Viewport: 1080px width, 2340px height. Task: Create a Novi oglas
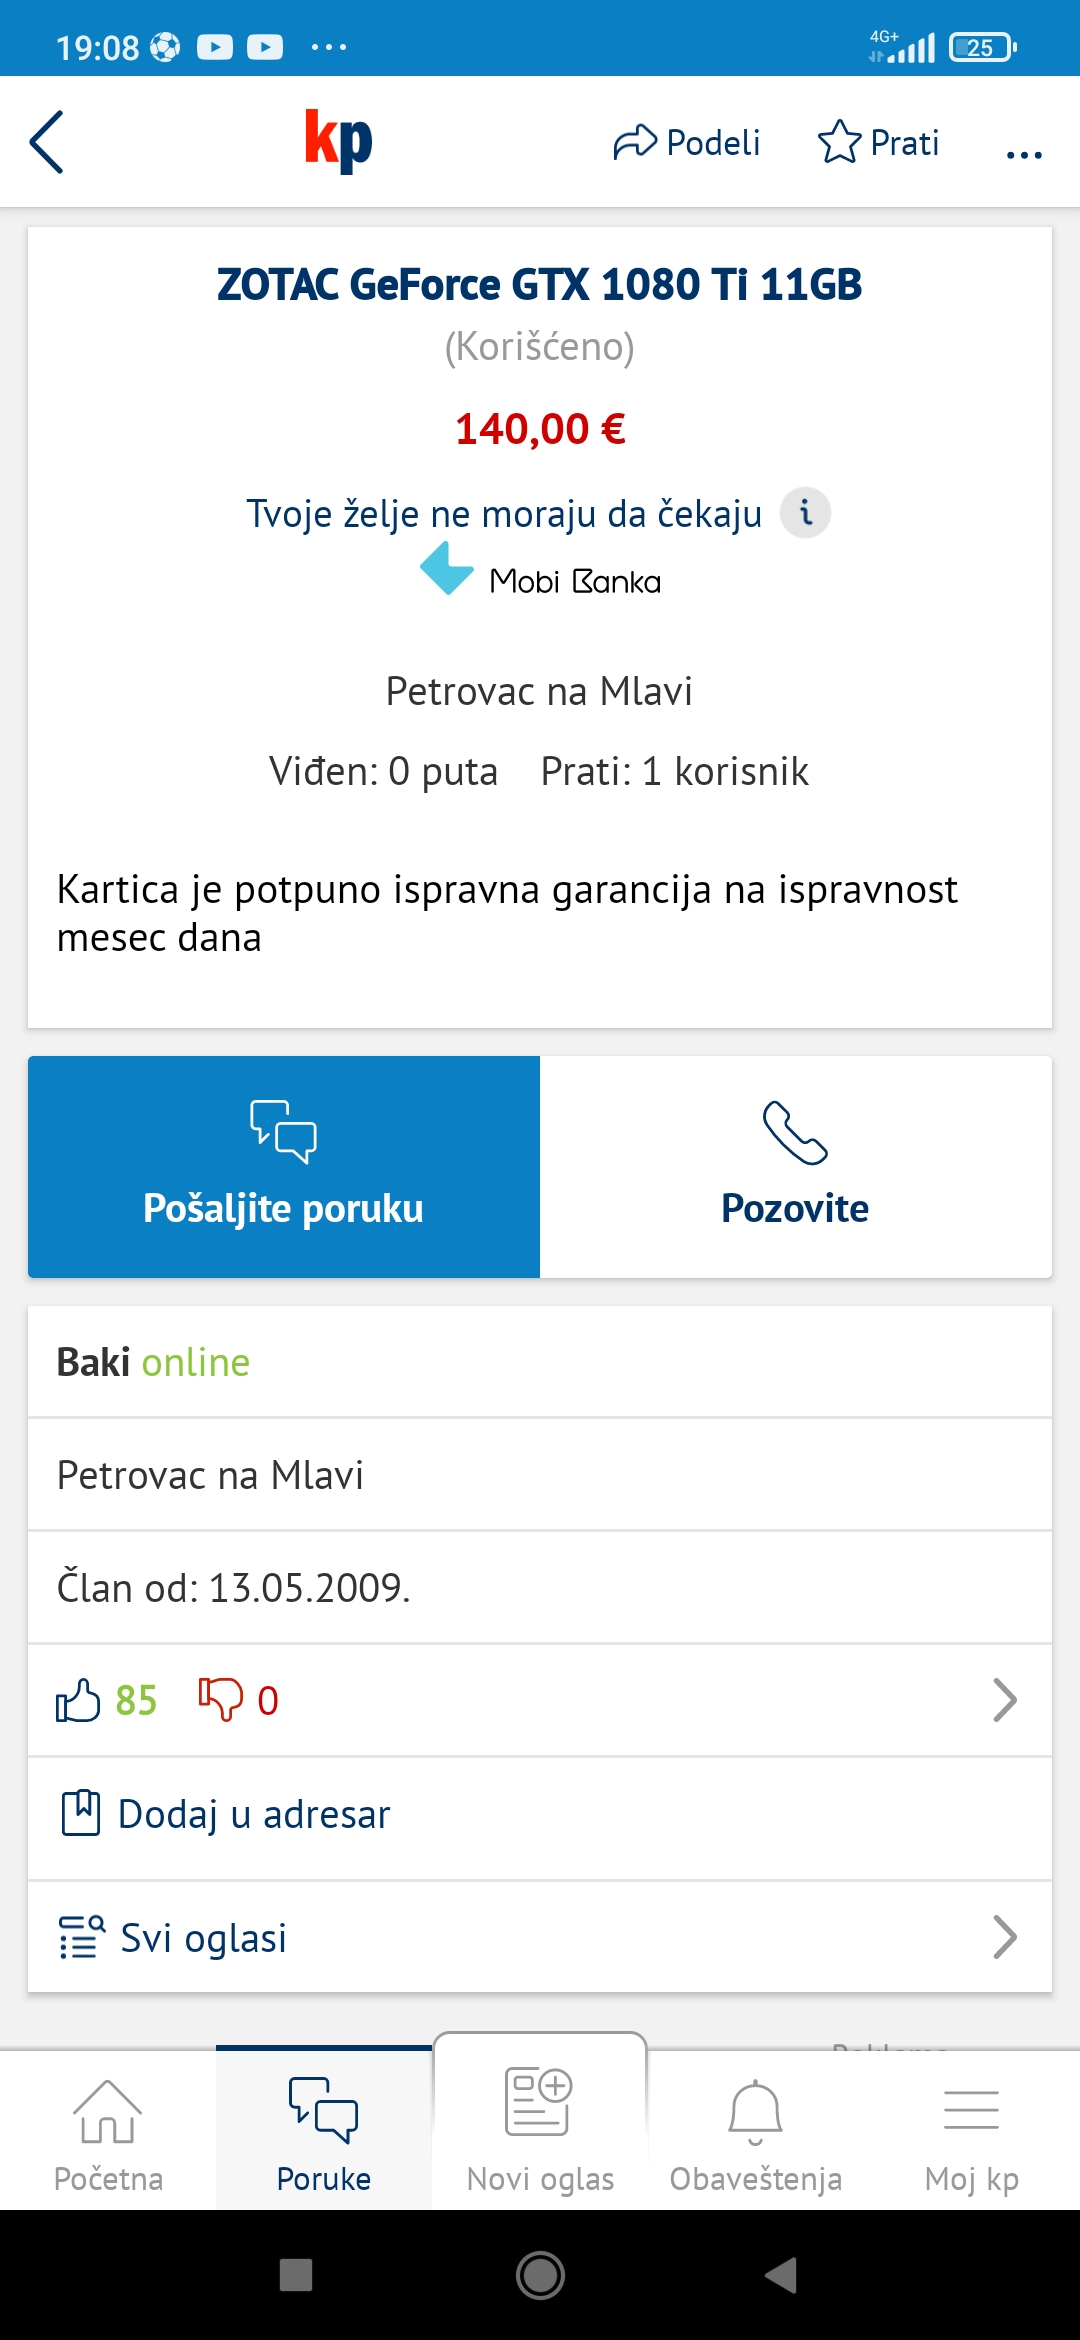tap(540, 2130)
